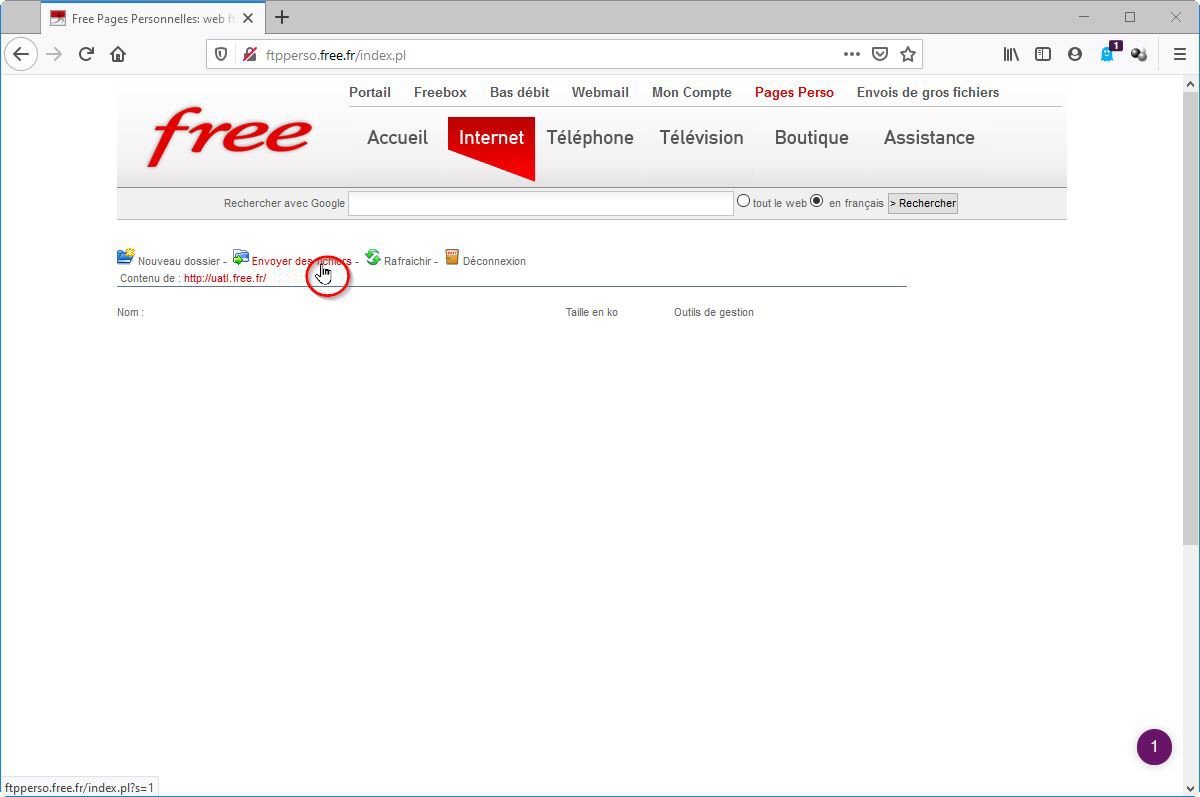Open the Mon Compte link
1200x797 pixels.
tap(692, 92)
